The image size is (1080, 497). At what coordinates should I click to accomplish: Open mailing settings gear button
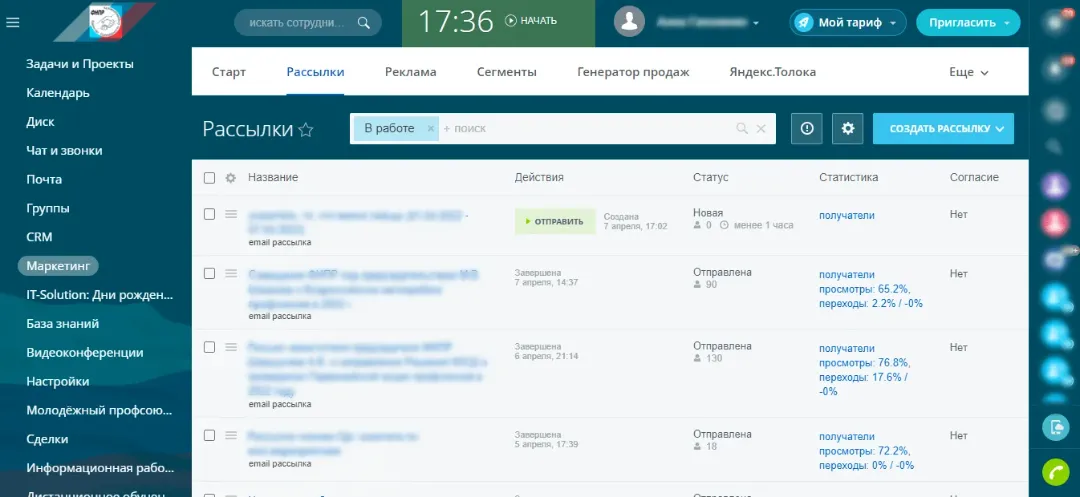pyautogui.click(x=848, y=129)
